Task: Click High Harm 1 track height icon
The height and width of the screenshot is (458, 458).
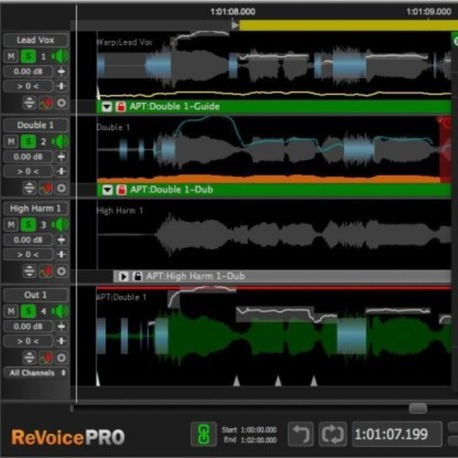Action: 29,271
